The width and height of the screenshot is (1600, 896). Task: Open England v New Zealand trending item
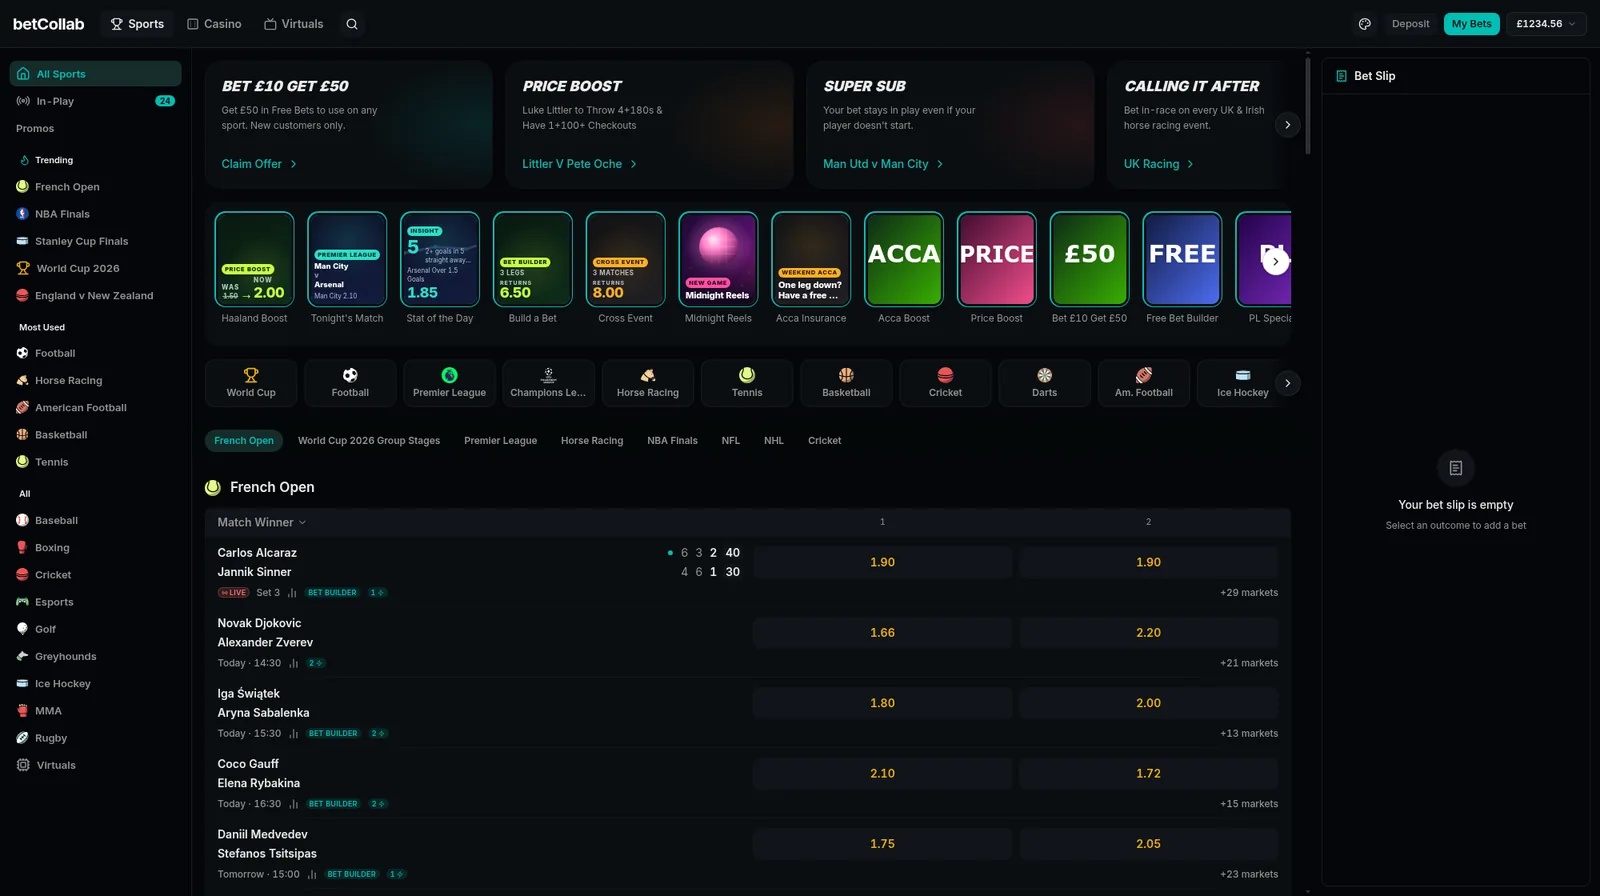(95, 296)
